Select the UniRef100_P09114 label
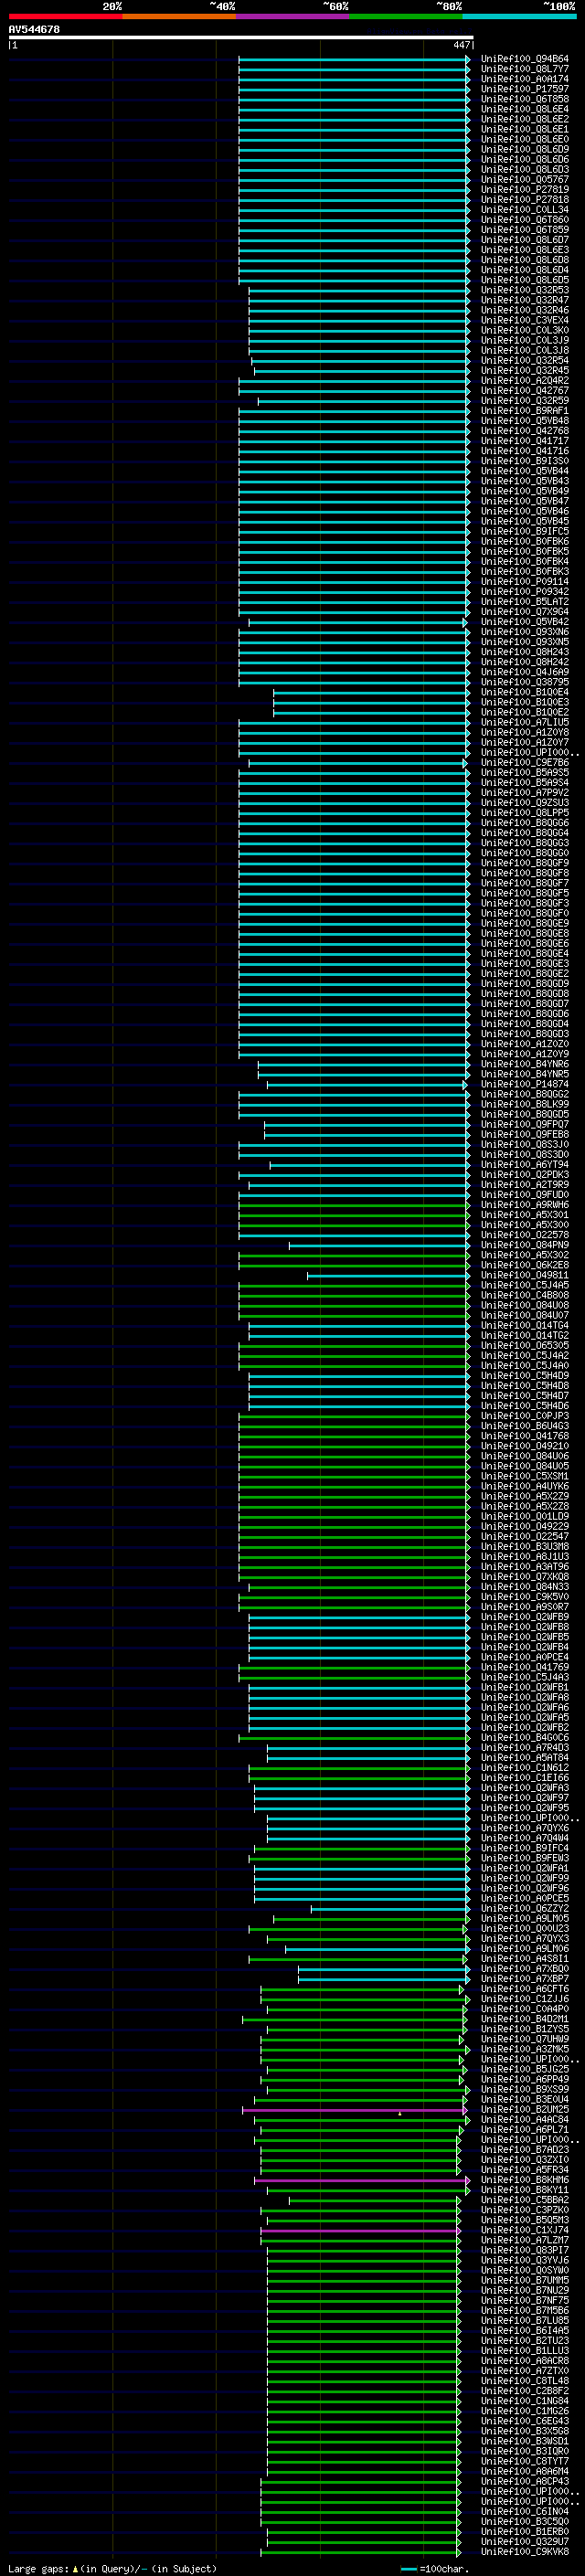The height and width of the screenshot is (2576, 585). [x=524, y=582]
